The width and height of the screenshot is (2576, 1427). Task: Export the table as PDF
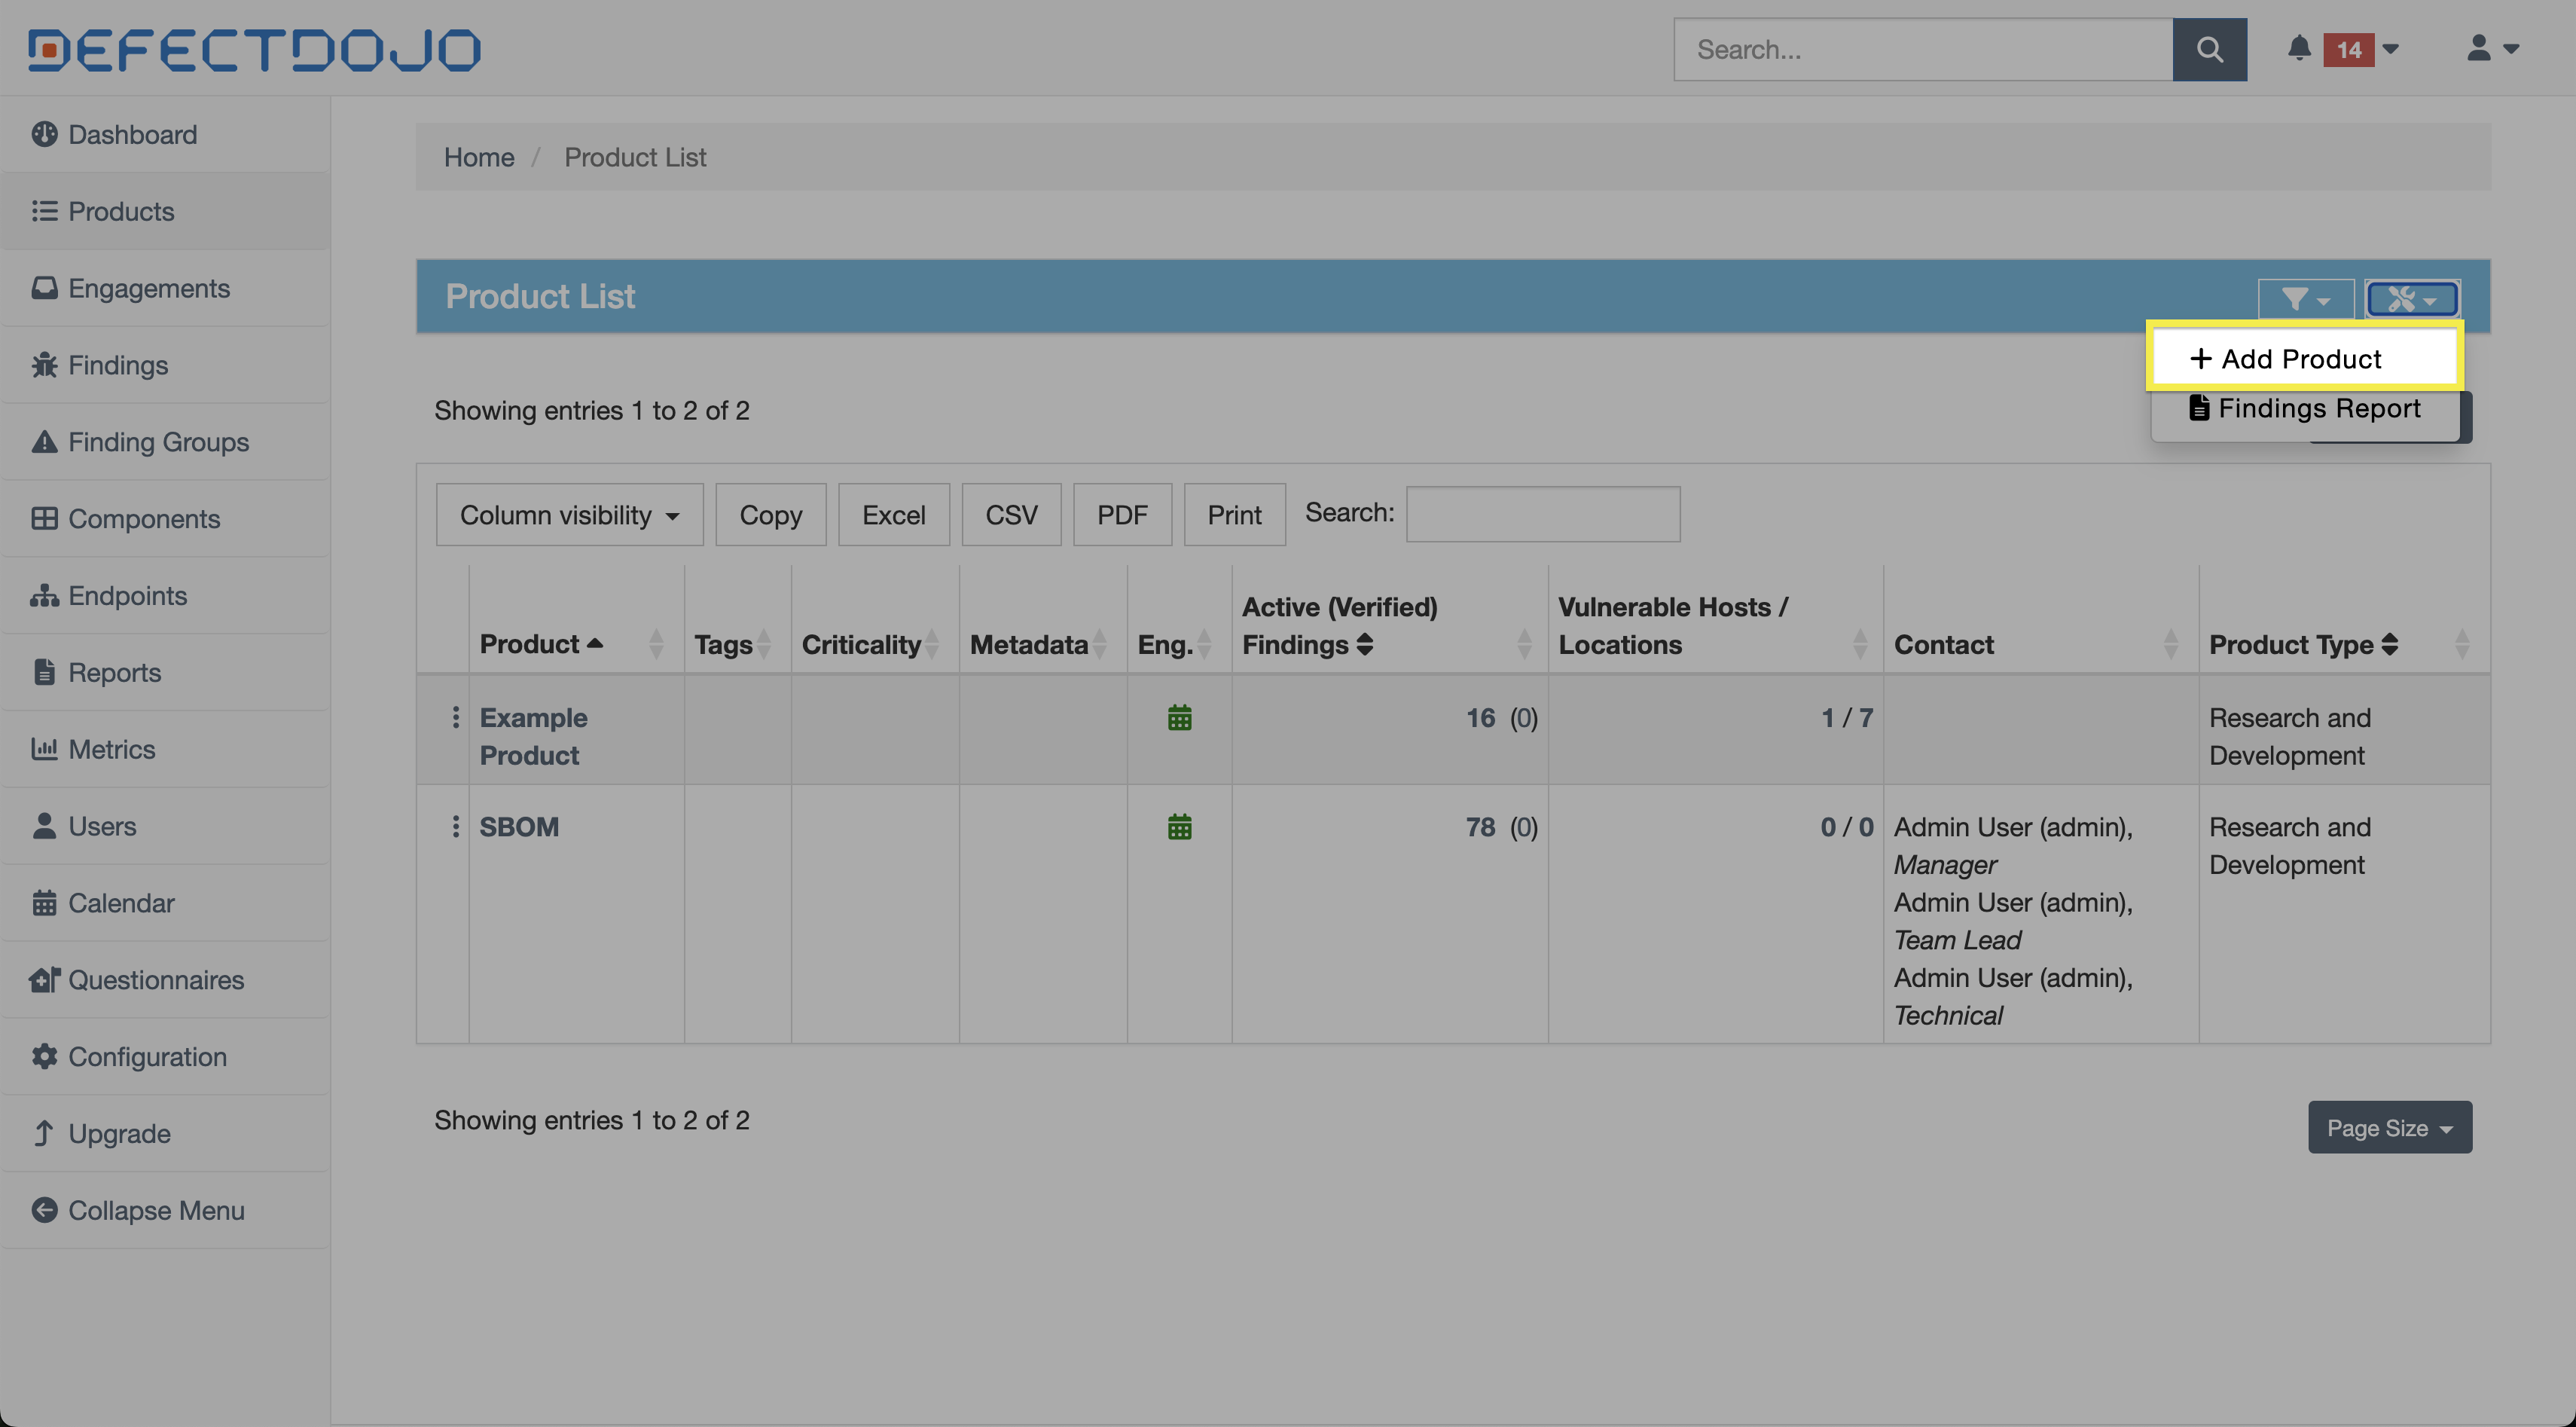[1122, 515]
